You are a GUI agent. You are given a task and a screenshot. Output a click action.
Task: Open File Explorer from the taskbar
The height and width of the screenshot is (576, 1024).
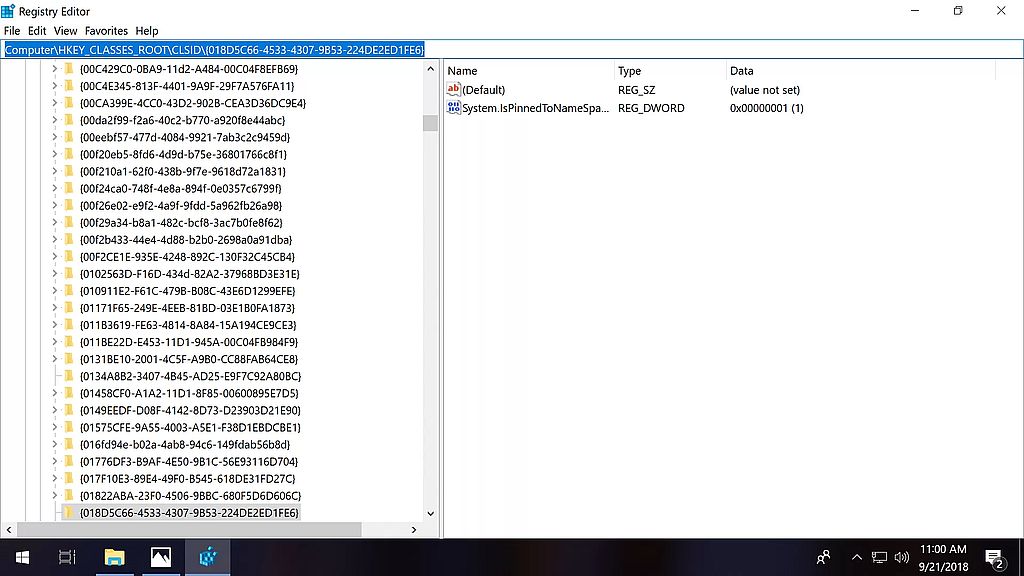tap(114, 557)
